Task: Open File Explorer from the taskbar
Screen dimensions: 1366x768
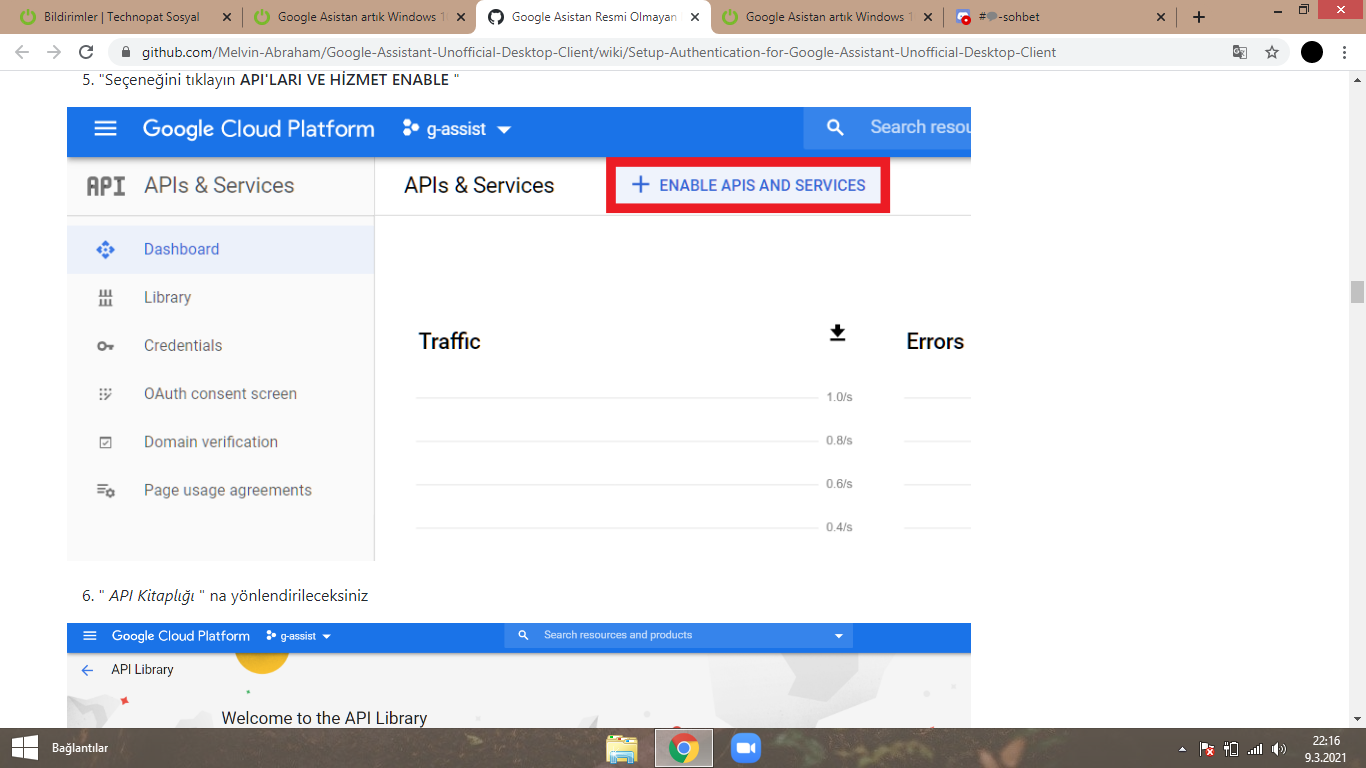Action: (x=622, y=748)
